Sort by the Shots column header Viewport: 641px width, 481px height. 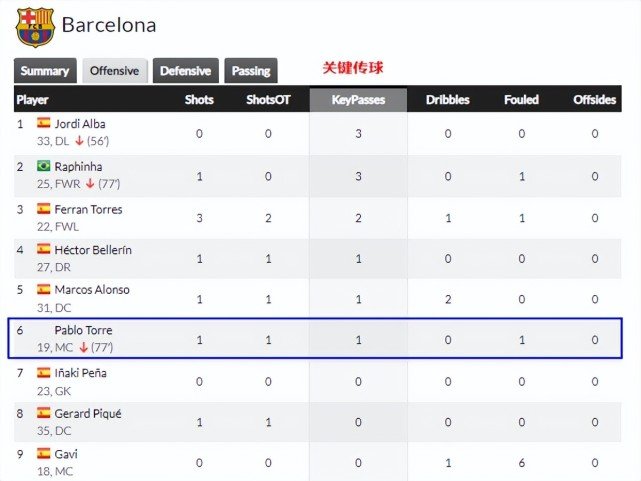(199, 100)
